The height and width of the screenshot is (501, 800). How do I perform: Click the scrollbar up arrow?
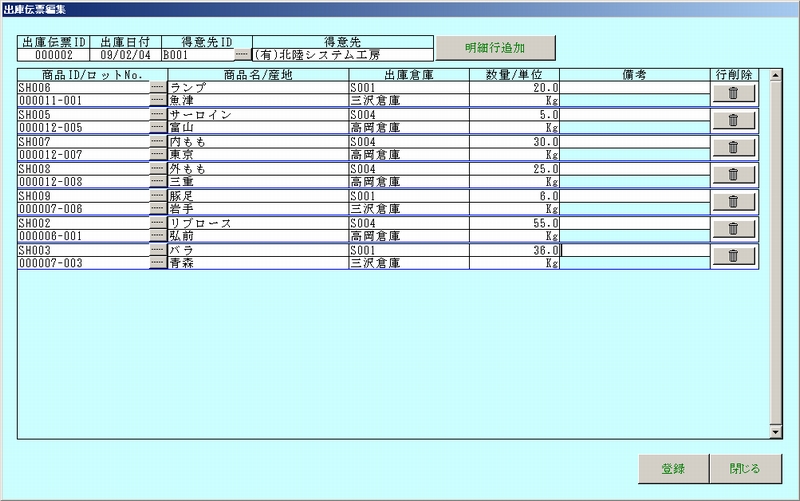[x=775, y=75]
